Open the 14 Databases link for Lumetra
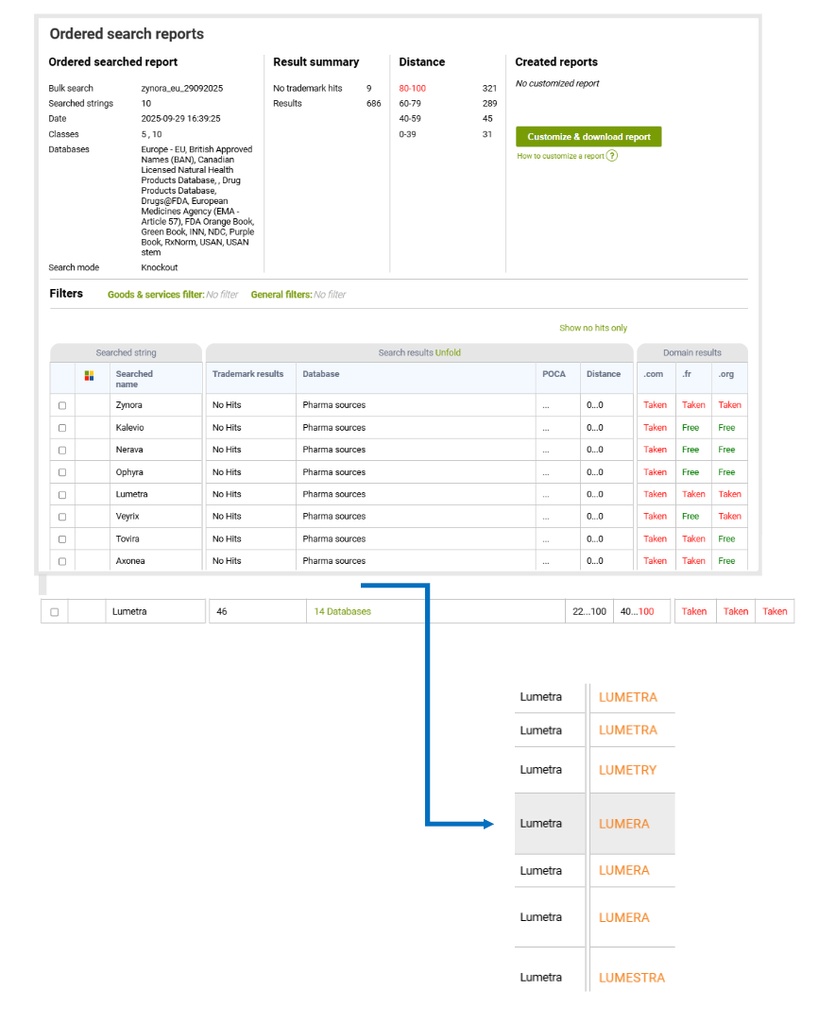Screen dimensions: 835x1024 pos(342,612)
